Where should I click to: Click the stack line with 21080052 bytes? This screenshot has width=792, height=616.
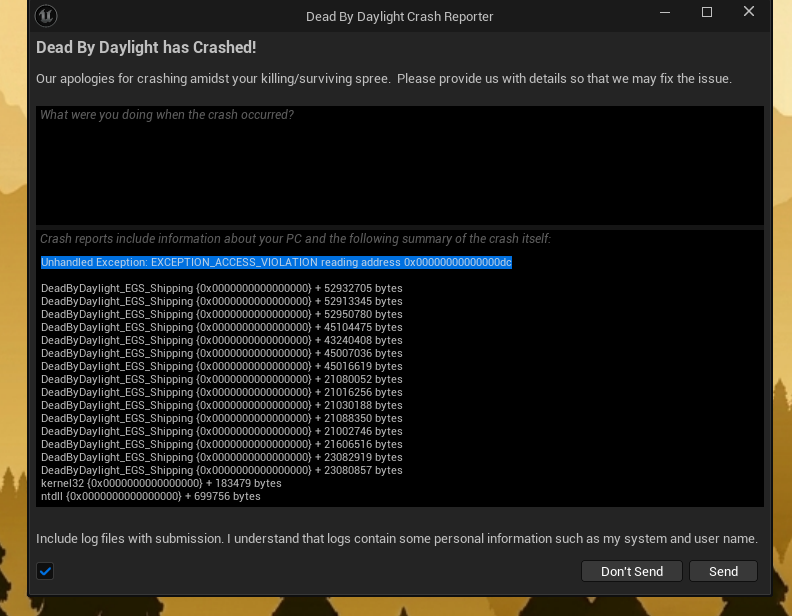[x=222, y=379]
